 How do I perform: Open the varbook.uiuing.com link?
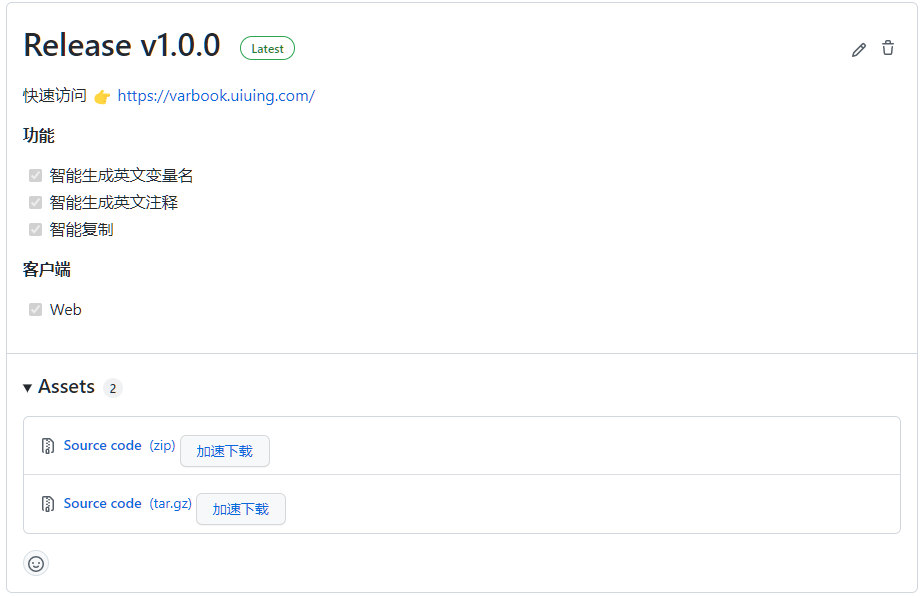(216, 96)
